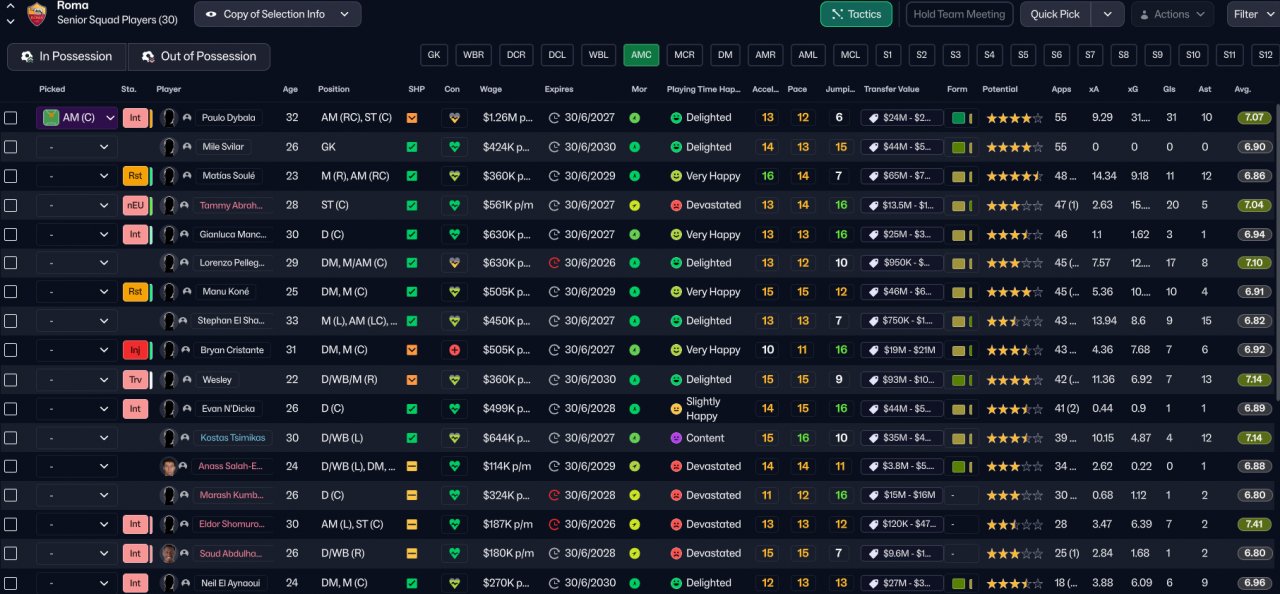Click the potential star rating on Matías Soulé's row

click(x=1015, y=176)
